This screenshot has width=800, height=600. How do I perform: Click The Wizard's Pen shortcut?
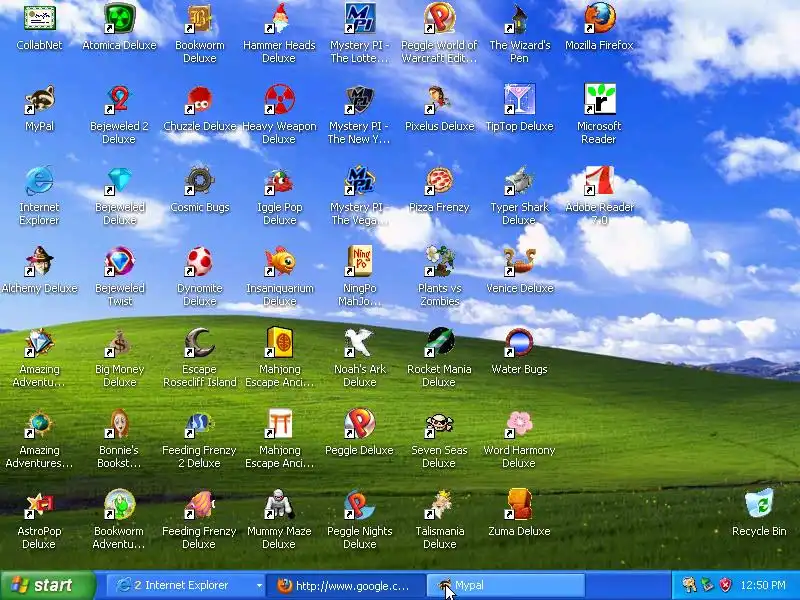tap(519, 18)
